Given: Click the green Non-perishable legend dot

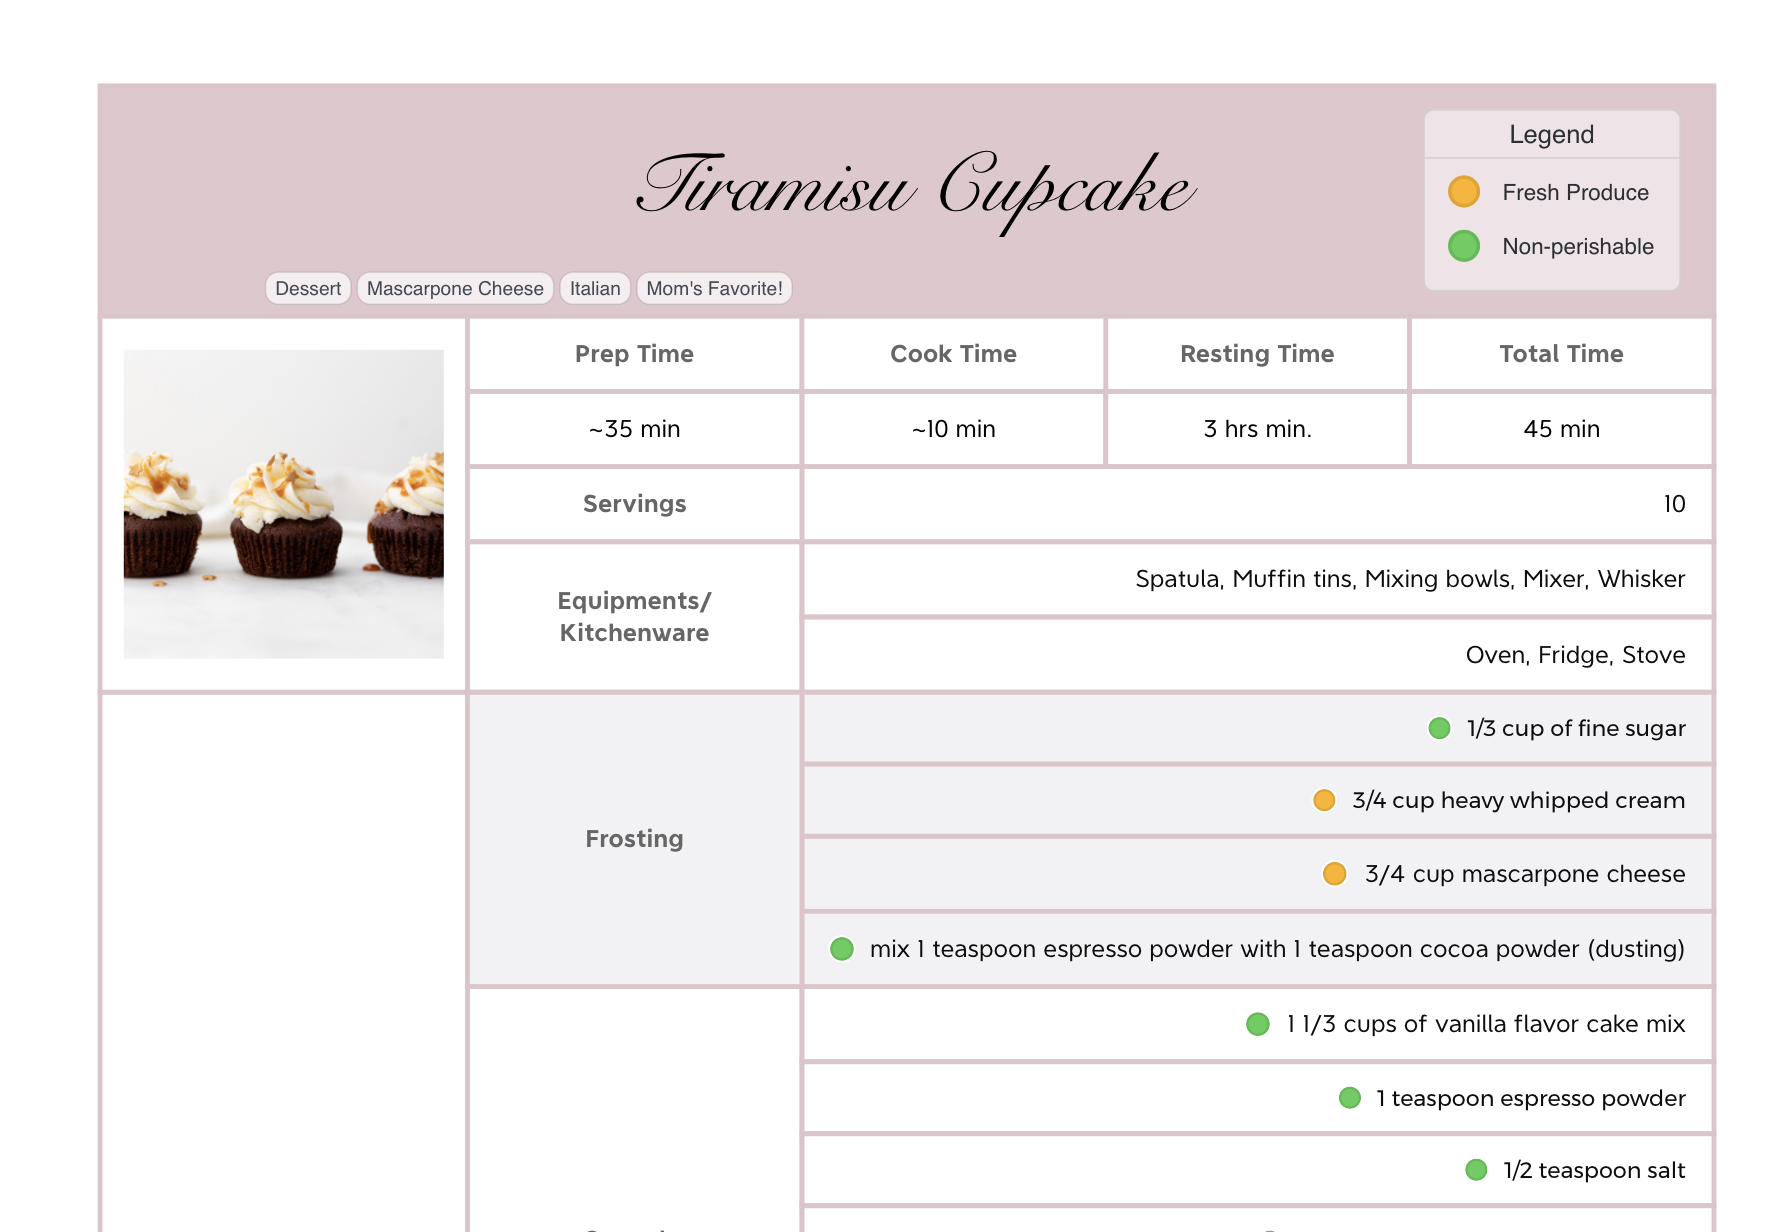Looking at the screenshot, I should click(1464, 245).
